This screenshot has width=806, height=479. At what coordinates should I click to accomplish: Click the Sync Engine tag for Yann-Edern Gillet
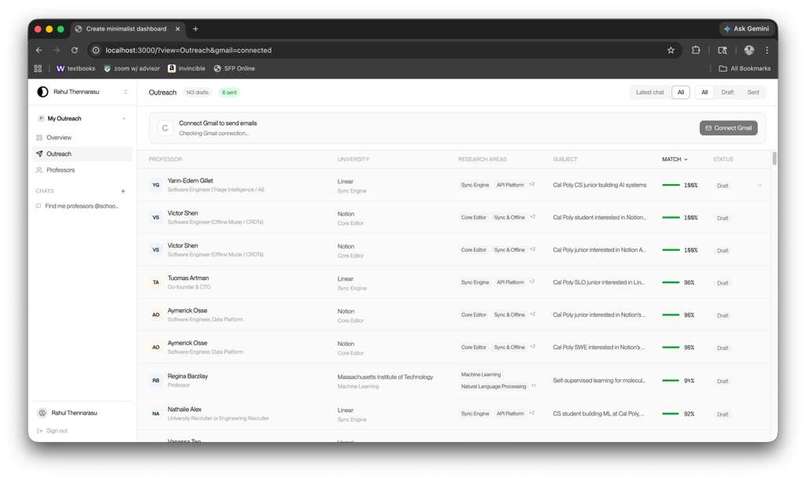[475, 185]
